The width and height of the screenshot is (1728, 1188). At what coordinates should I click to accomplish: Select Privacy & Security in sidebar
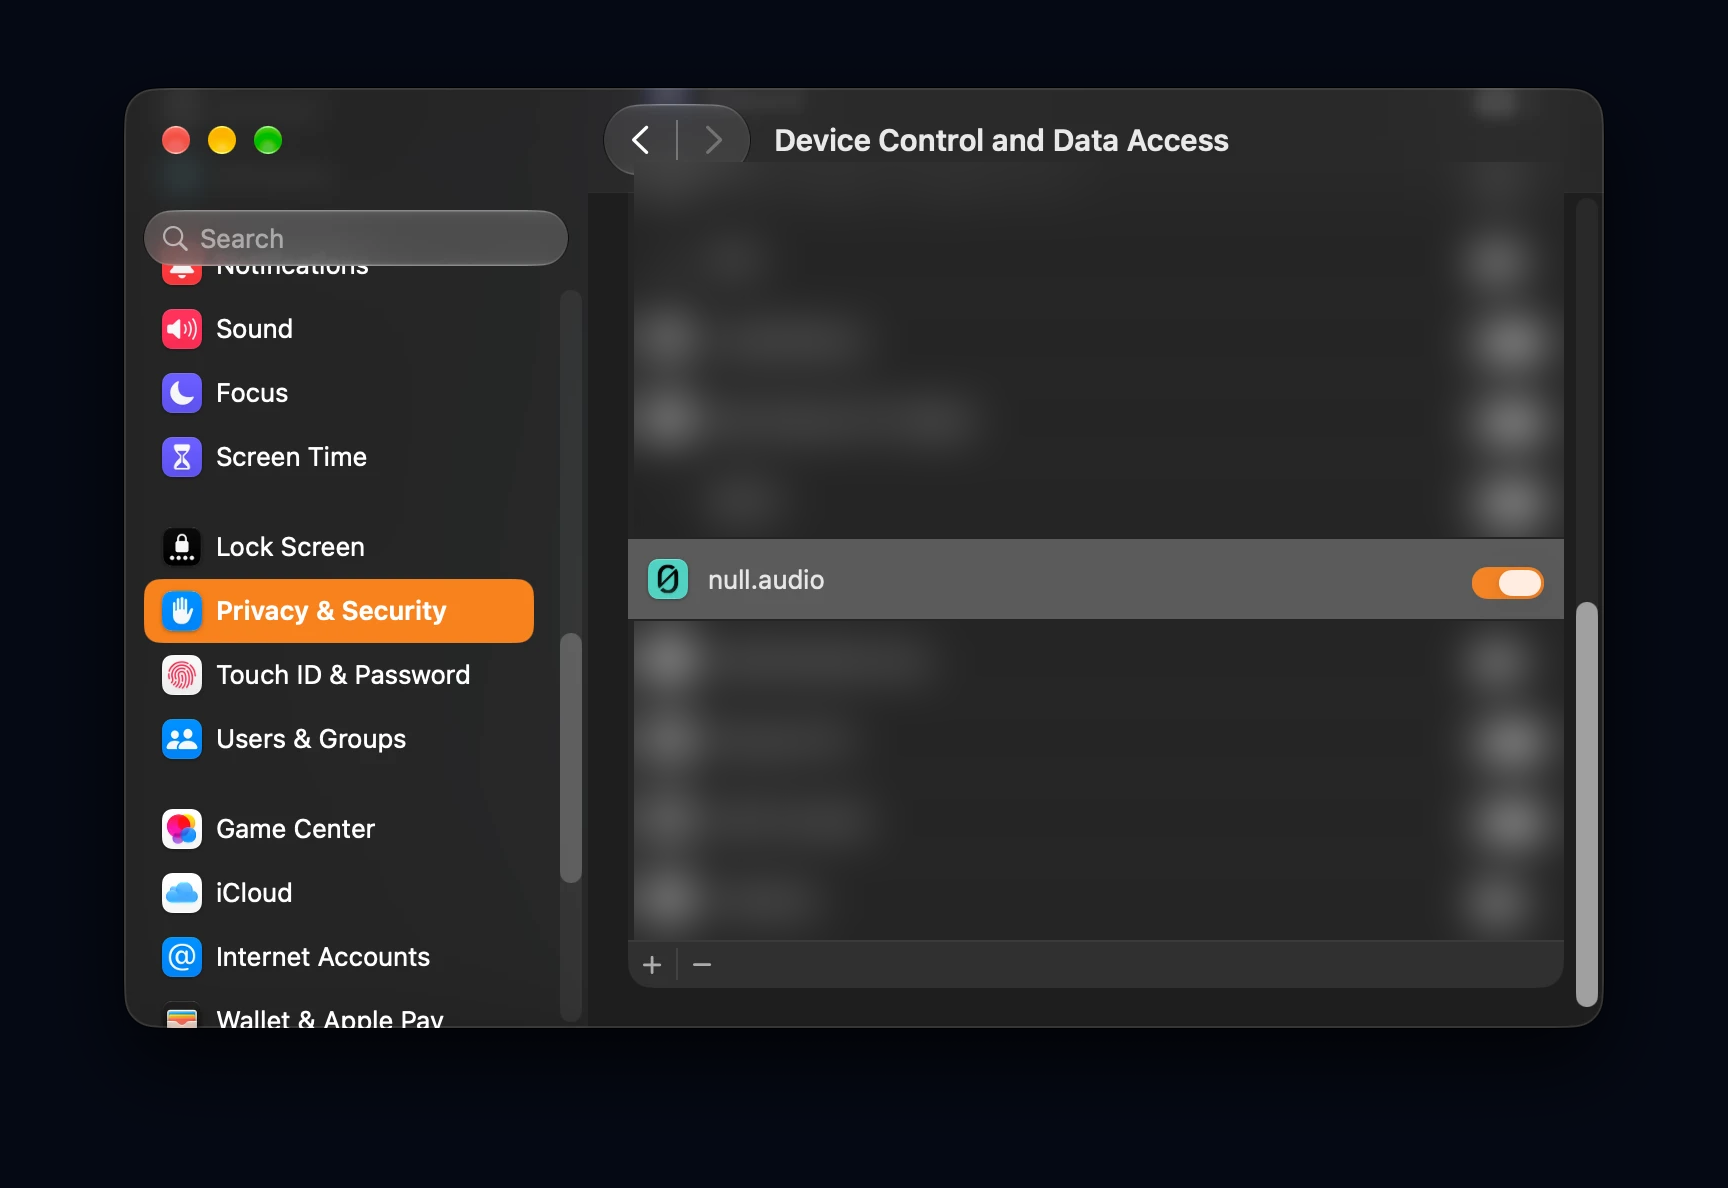(339, 611)
